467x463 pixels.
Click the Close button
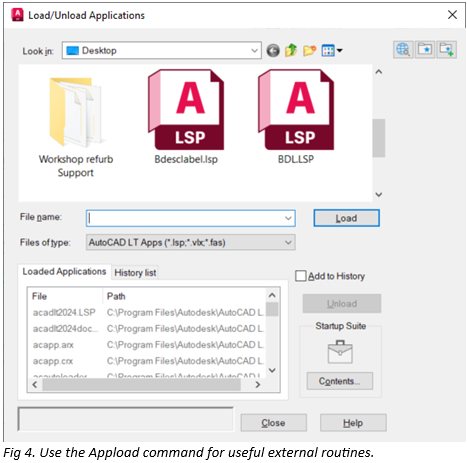tap(273, 423)
